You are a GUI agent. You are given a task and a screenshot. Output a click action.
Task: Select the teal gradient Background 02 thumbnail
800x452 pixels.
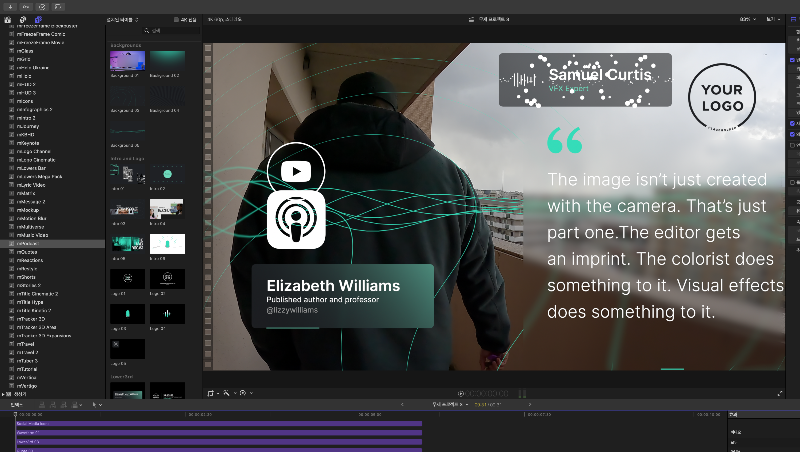click(167, 60)
